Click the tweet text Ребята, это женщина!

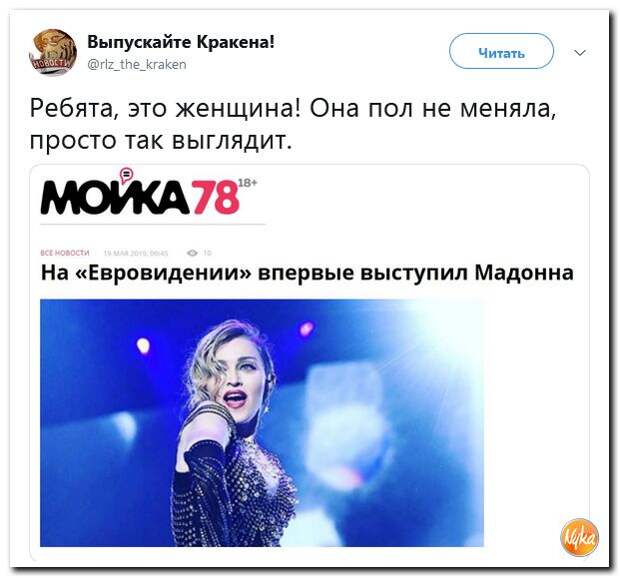[x=164, y=108]
